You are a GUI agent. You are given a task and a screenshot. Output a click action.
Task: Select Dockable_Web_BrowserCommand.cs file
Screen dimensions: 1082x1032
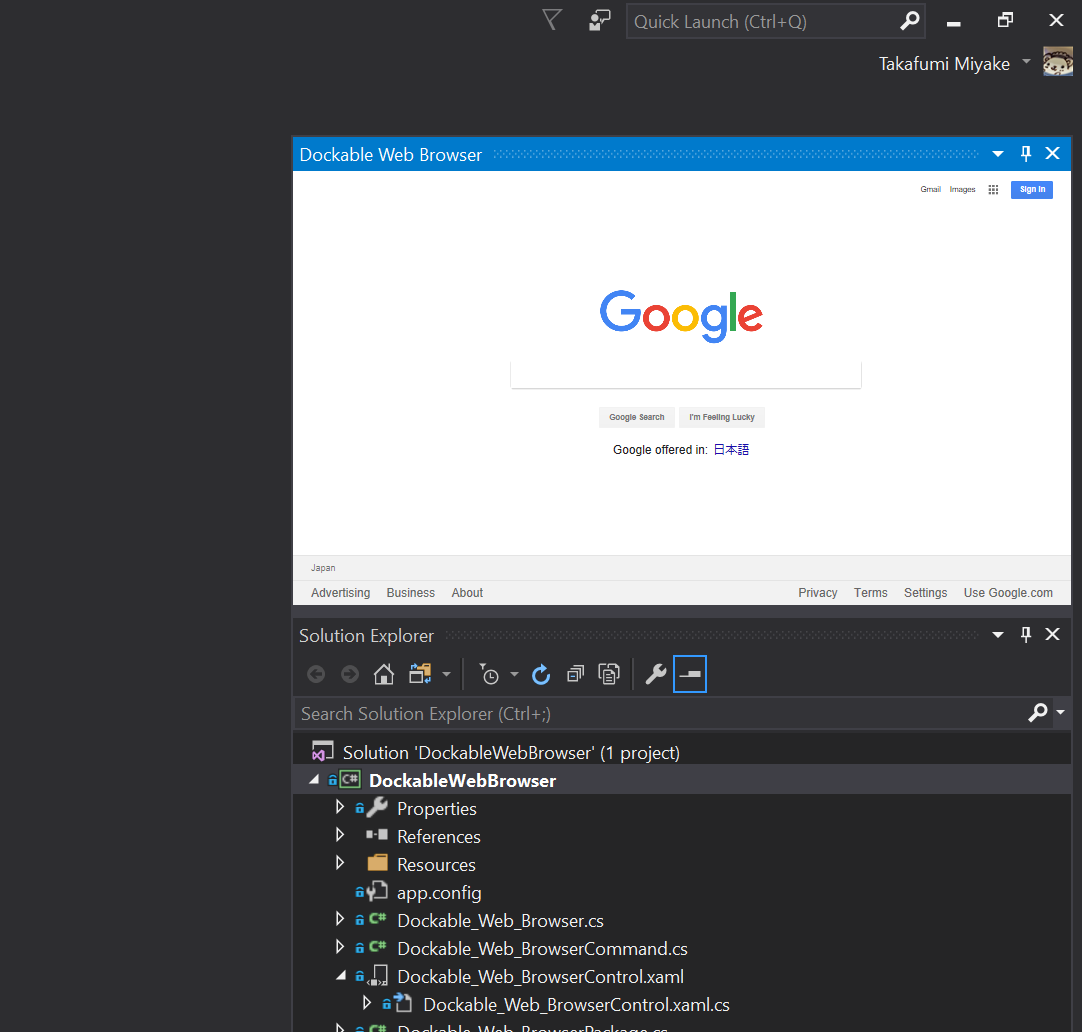[x=542, y=949]
